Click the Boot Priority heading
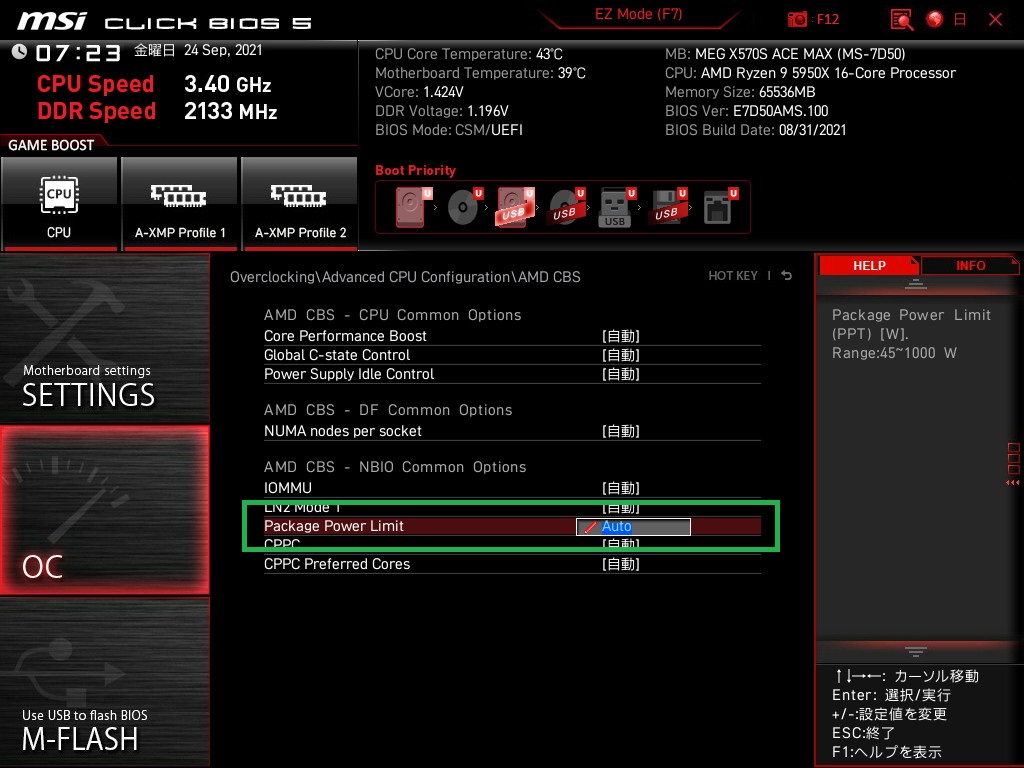The image size is (1024, 768). click(x=415, y=170)
